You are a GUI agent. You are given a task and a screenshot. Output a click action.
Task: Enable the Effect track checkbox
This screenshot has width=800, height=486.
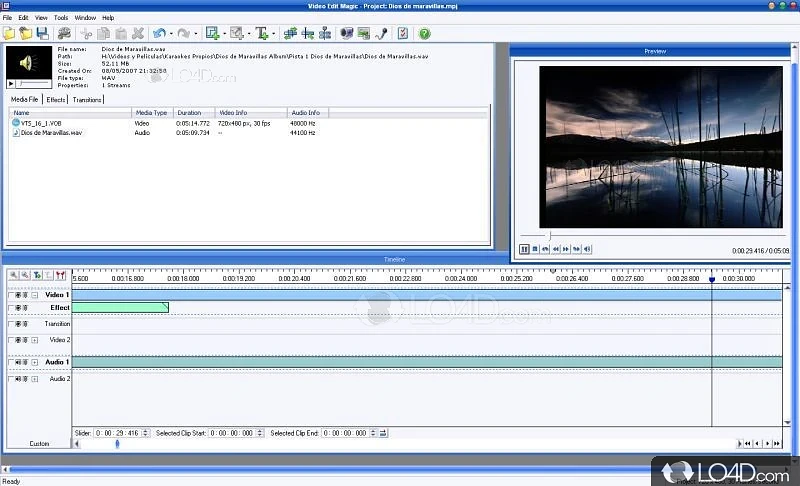[x=11, y=308]
